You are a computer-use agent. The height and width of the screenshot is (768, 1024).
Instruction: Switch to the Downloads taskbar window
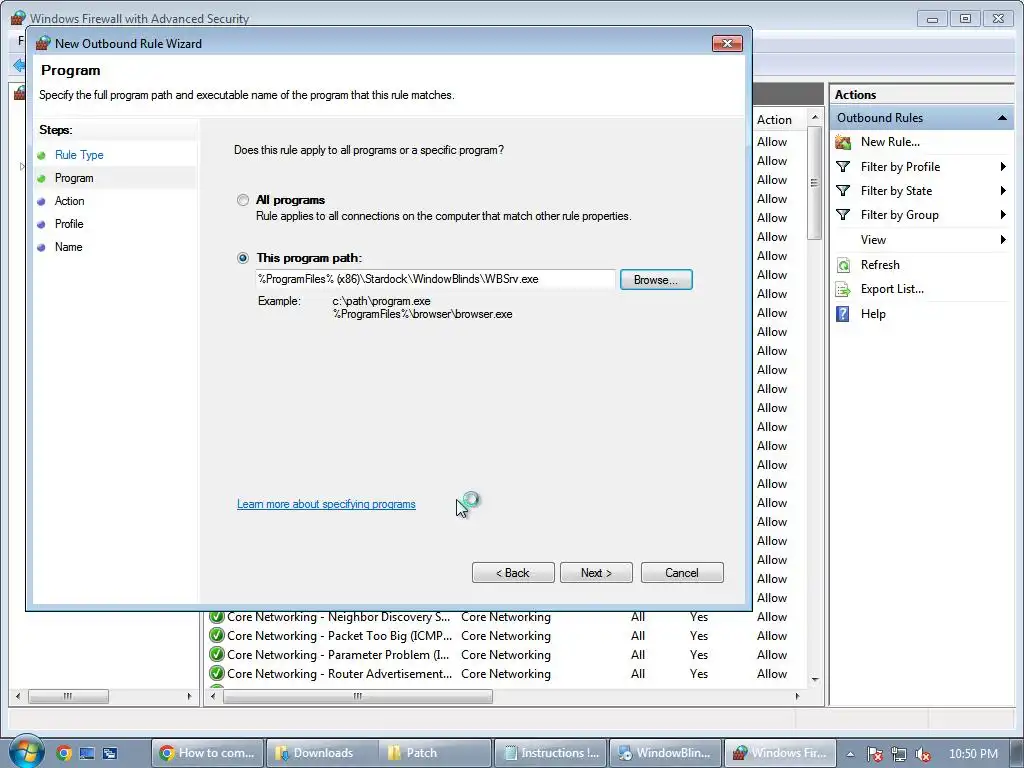point(321,753)
